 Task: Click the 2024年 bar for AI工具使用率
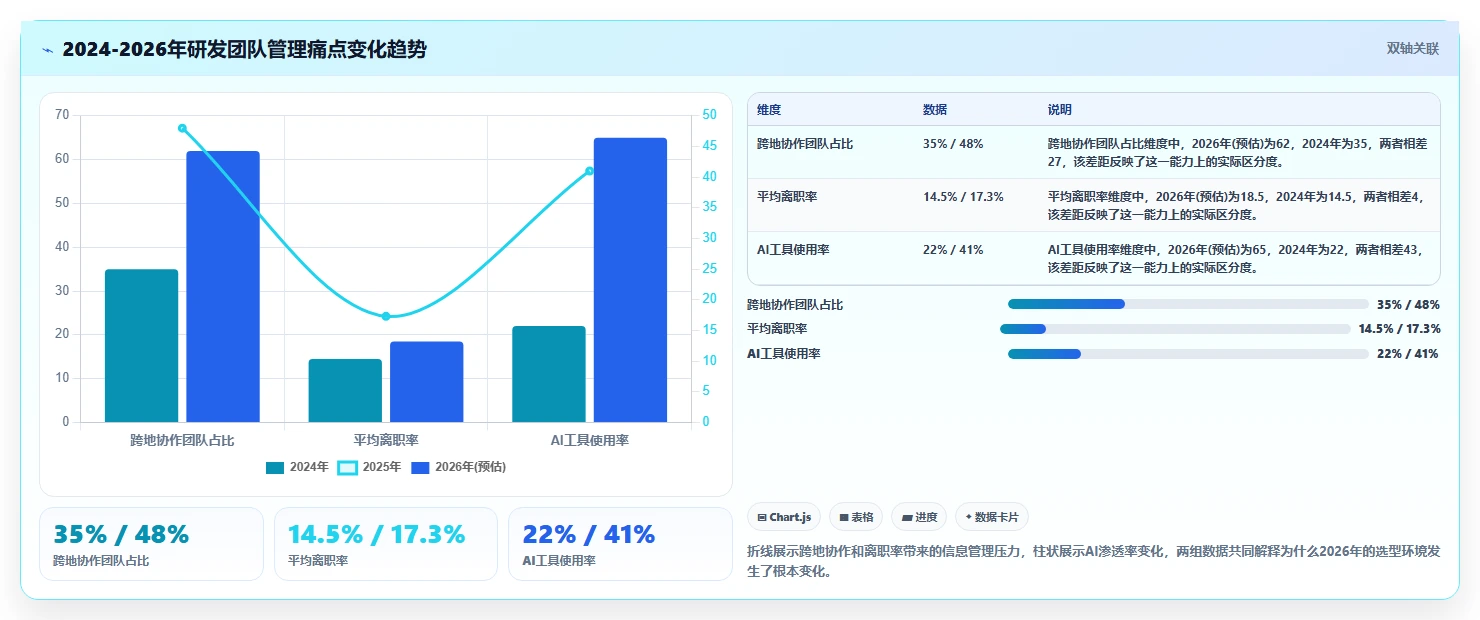click(x=549, y=374)
